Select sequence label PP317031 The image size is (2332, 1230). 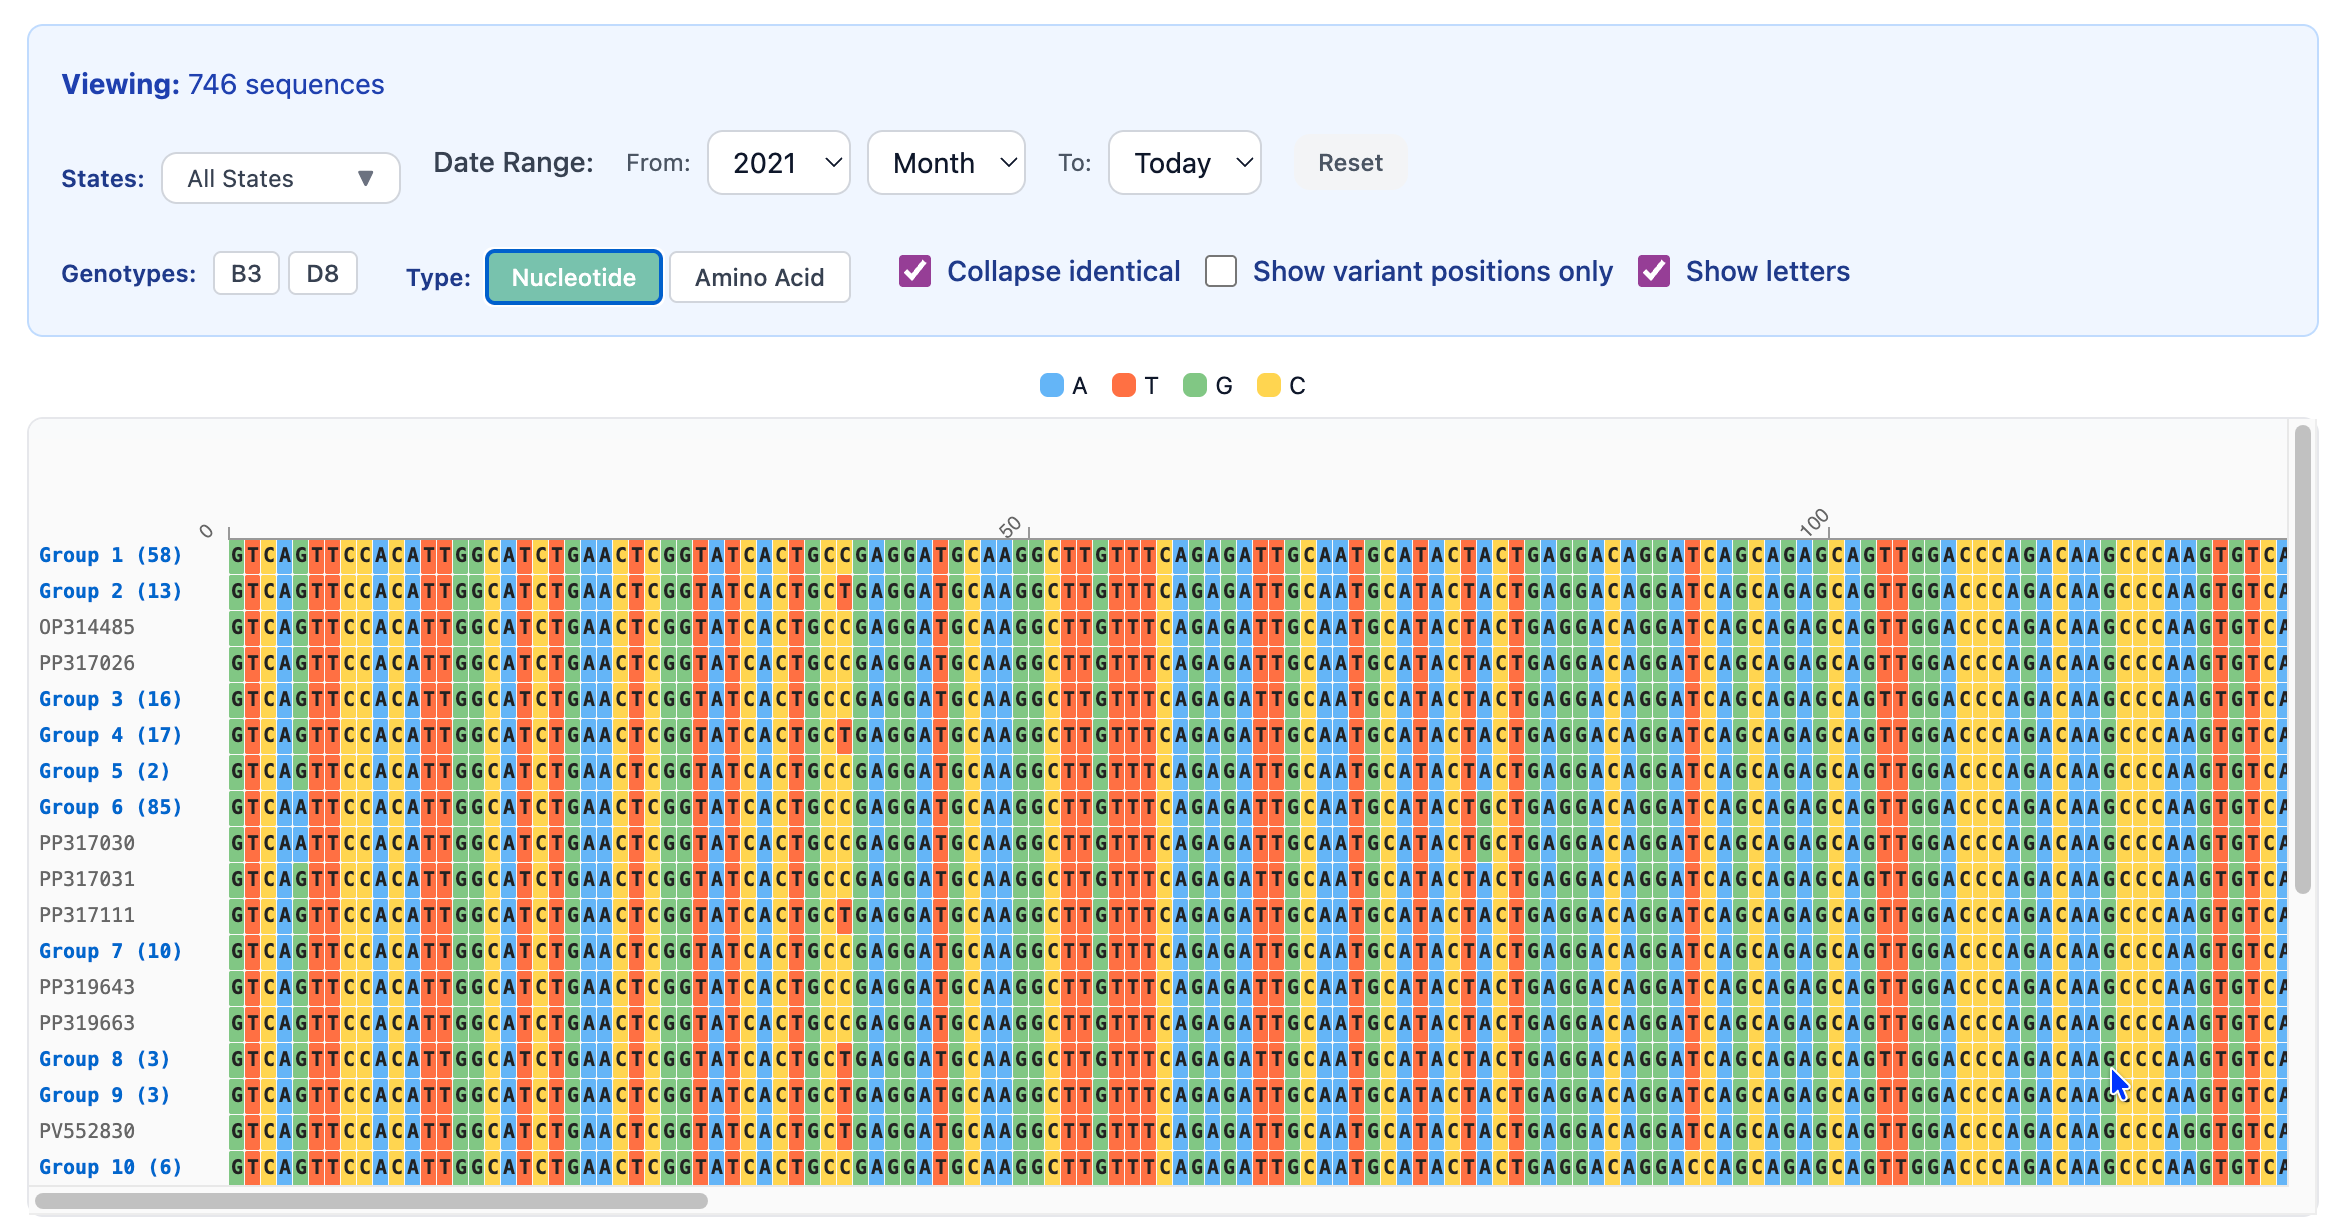click(x=87, y=879)
